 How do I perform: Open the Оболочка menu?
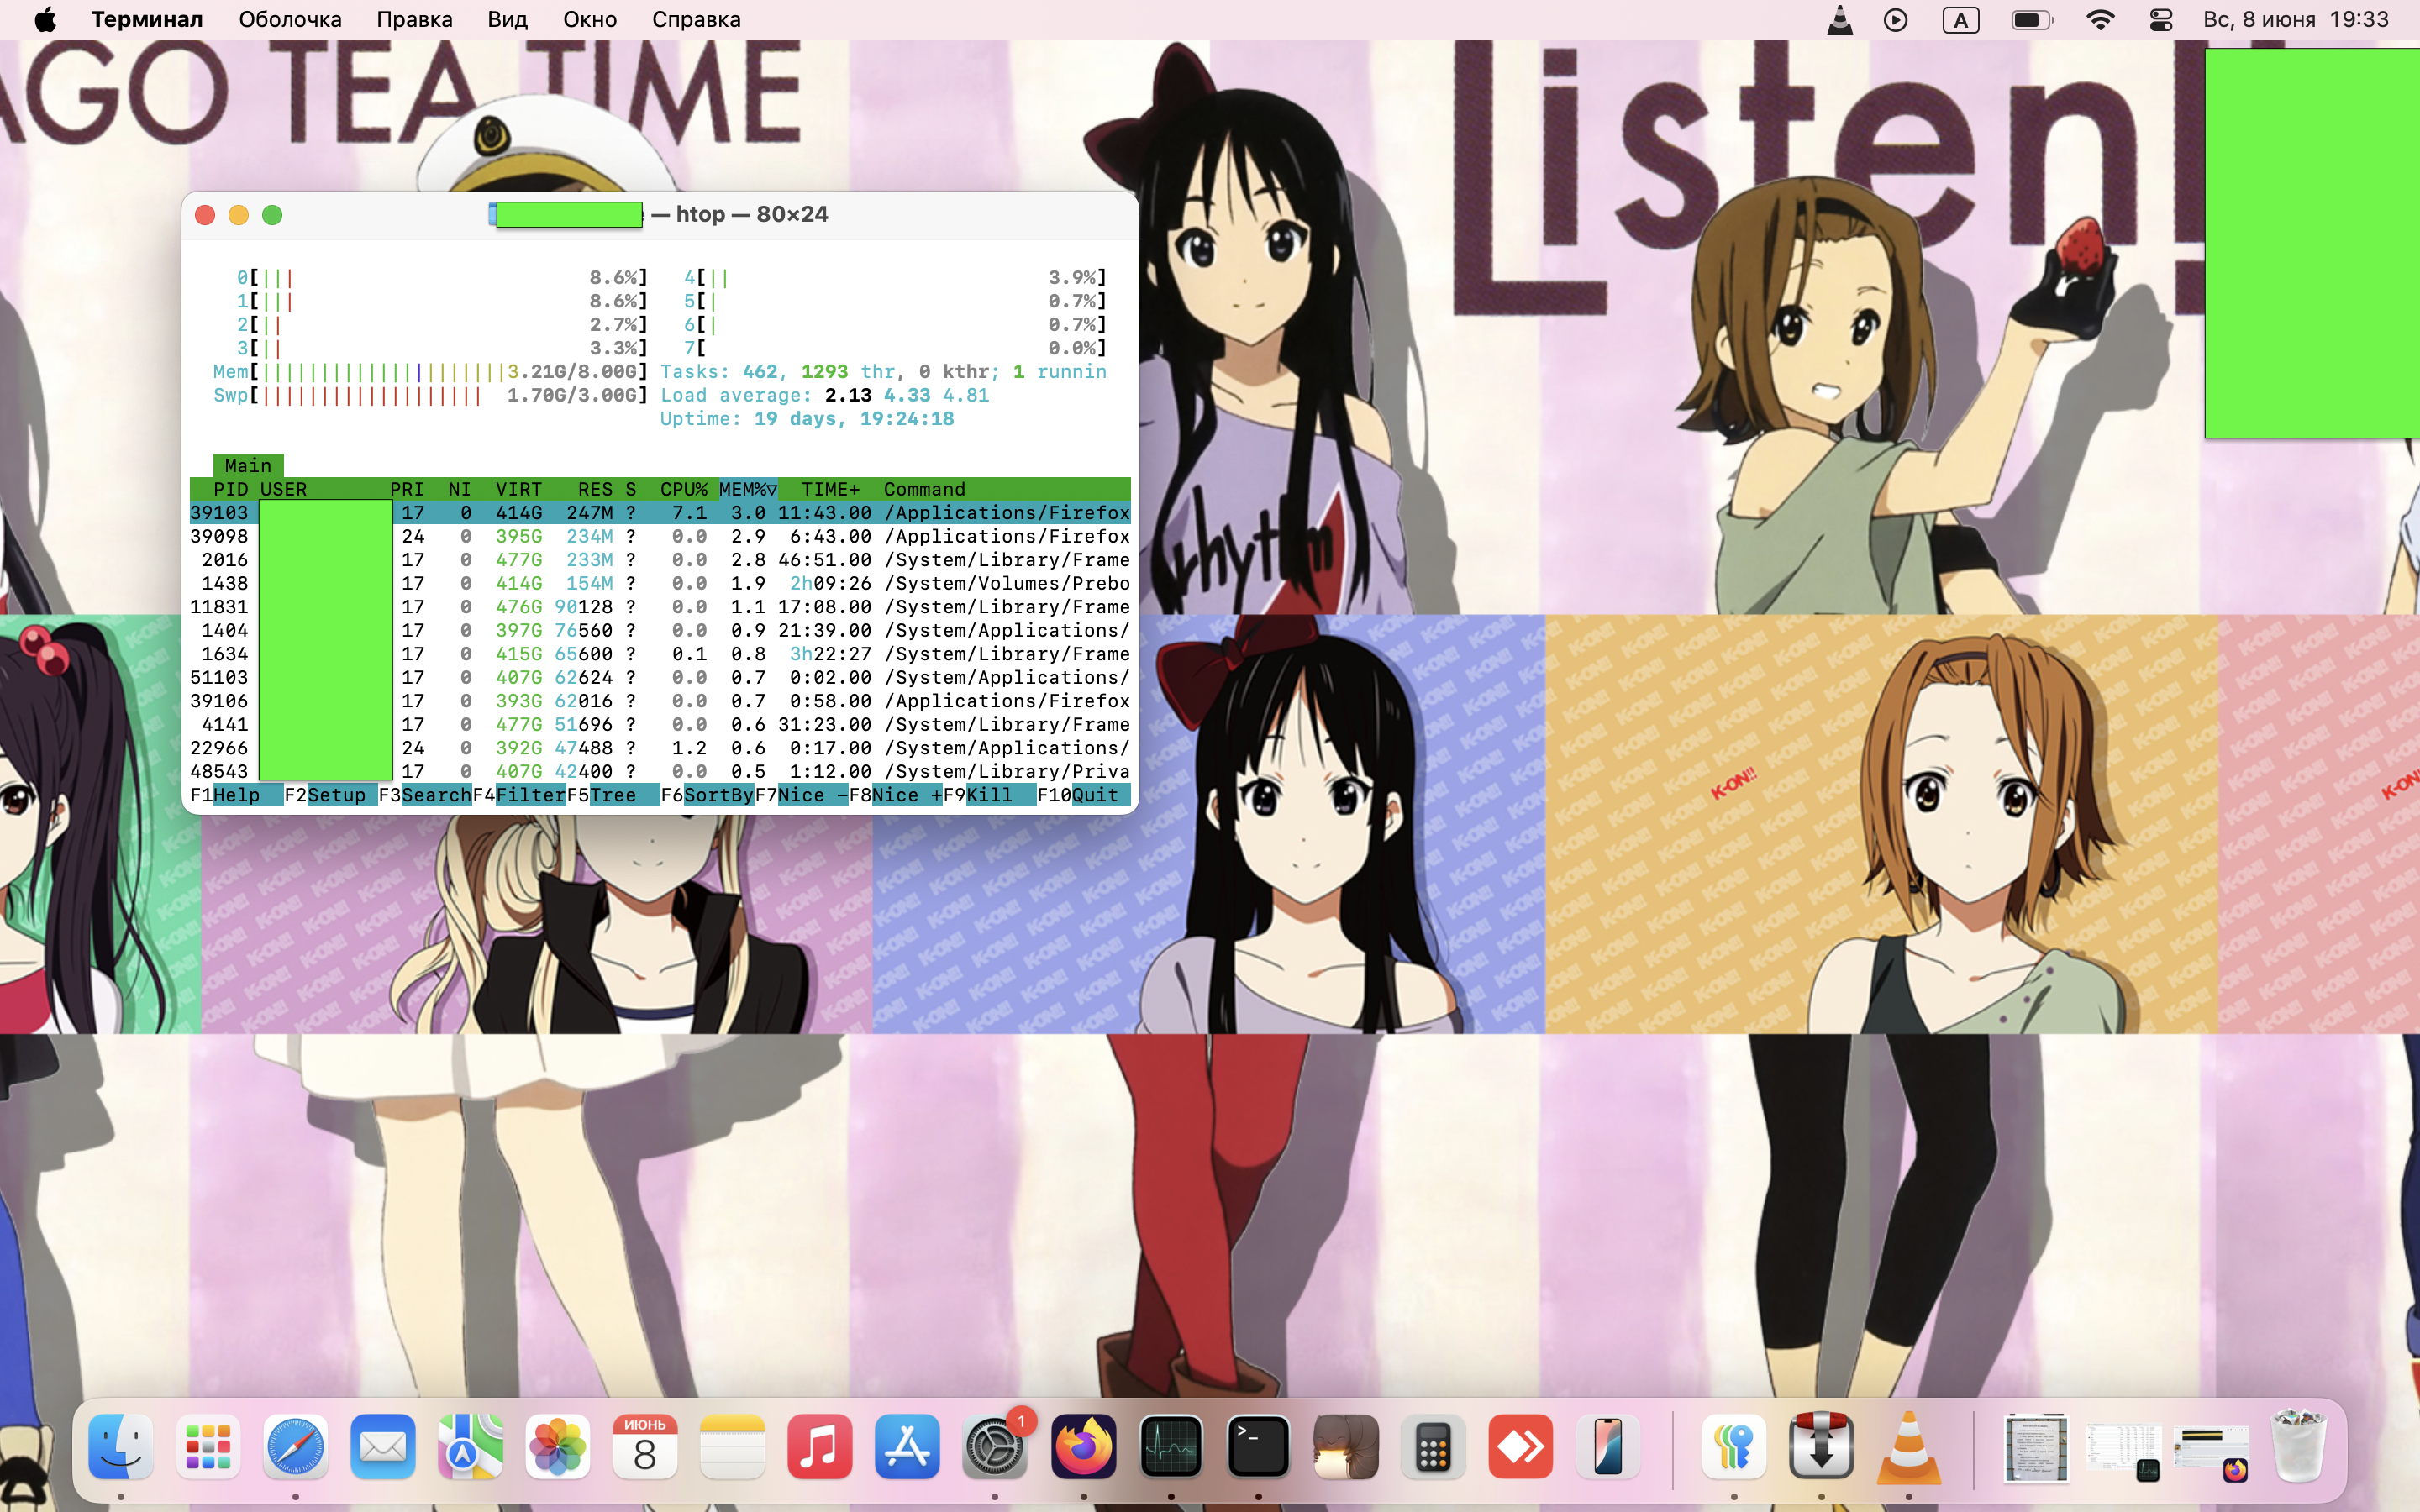pos(290,20)
